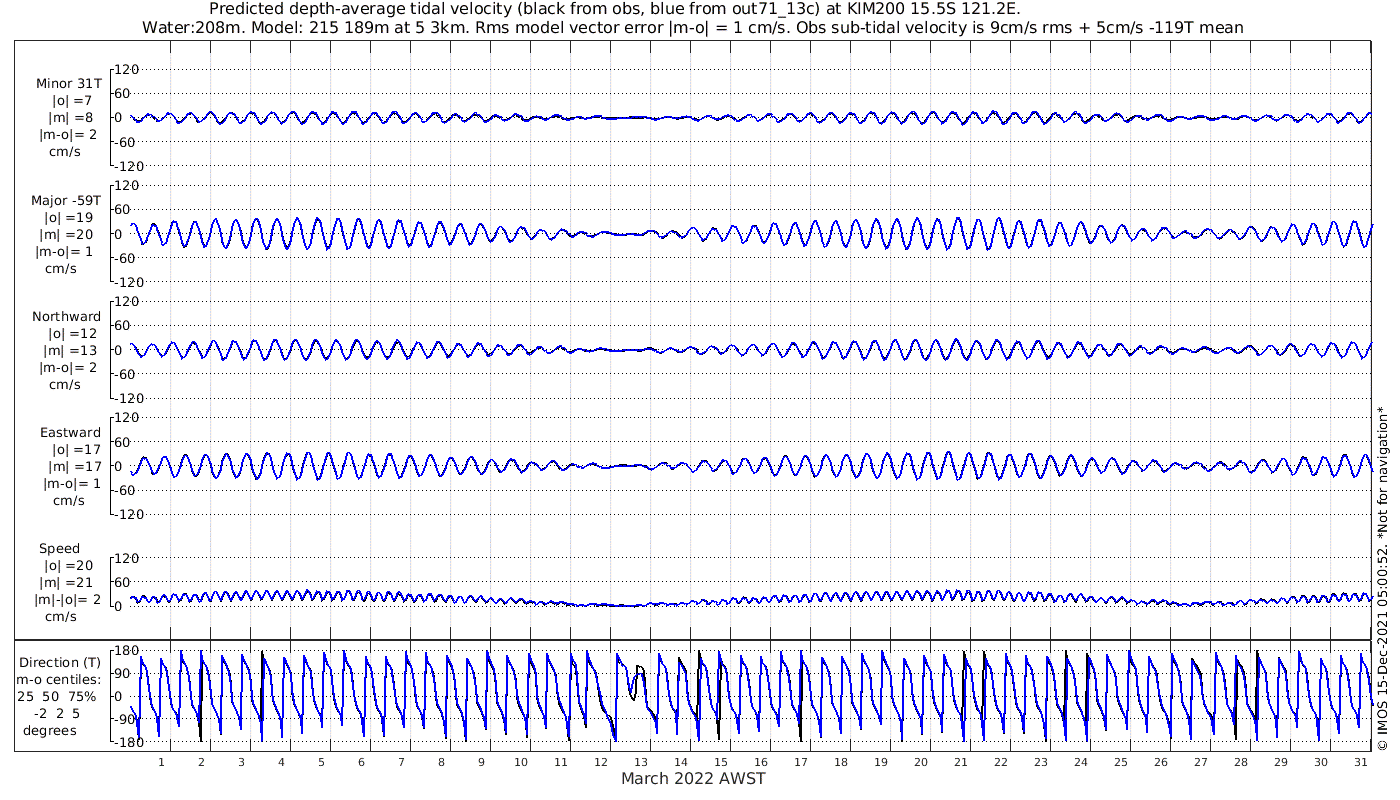This screenshot has height=800, width=1400.
Task: Click the 'Predicted depth-average tidal velocity' title line
Action: [x=615, y=9]
